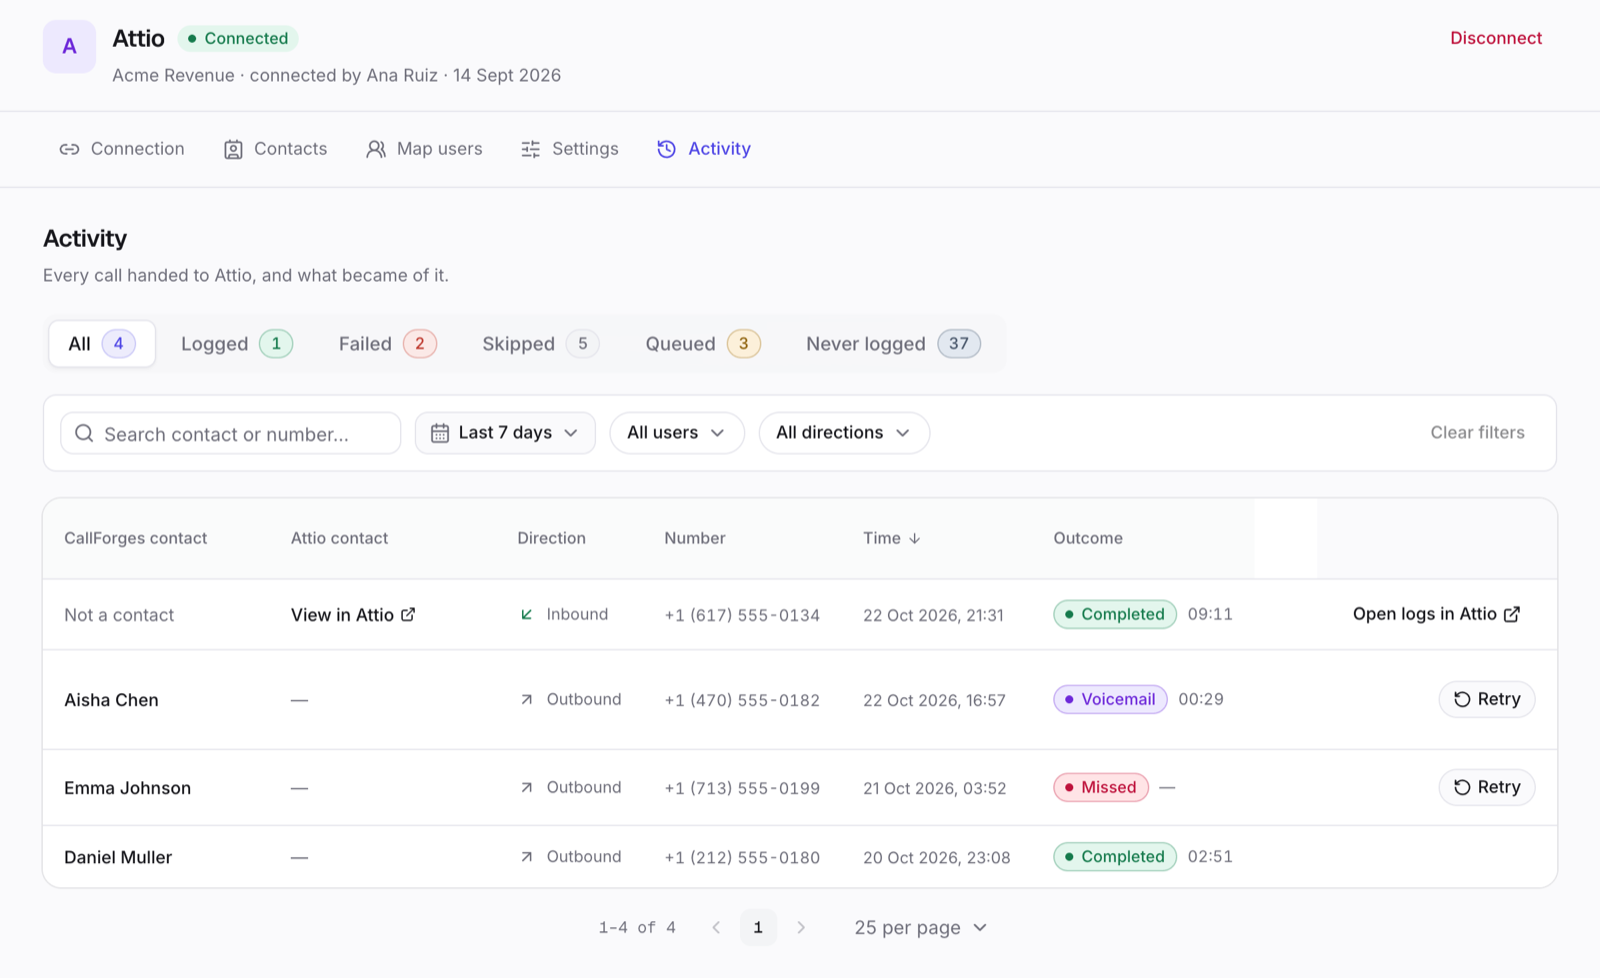Switch to the Contacts tab
Viewport: 1600px width, 978px height.
(x=275, y=149)
